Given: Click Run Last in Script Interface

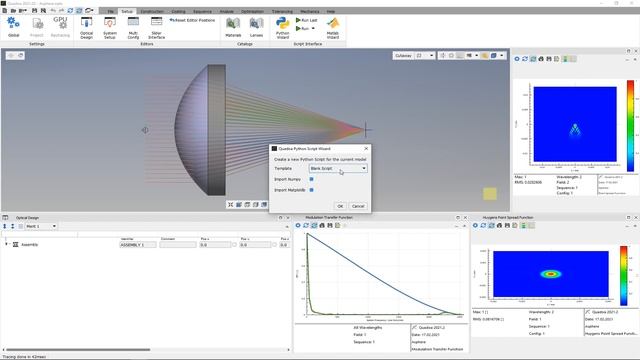Looking at the screenshot, I should click(307, 20).
